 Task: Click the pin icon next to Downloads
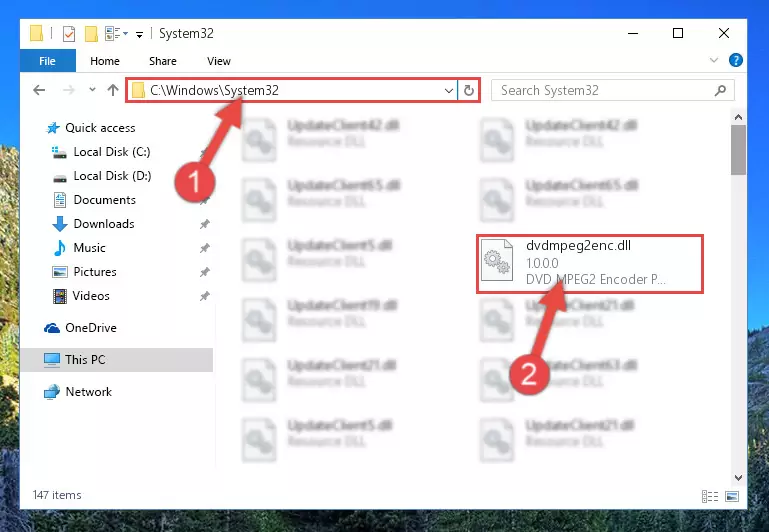205,224
